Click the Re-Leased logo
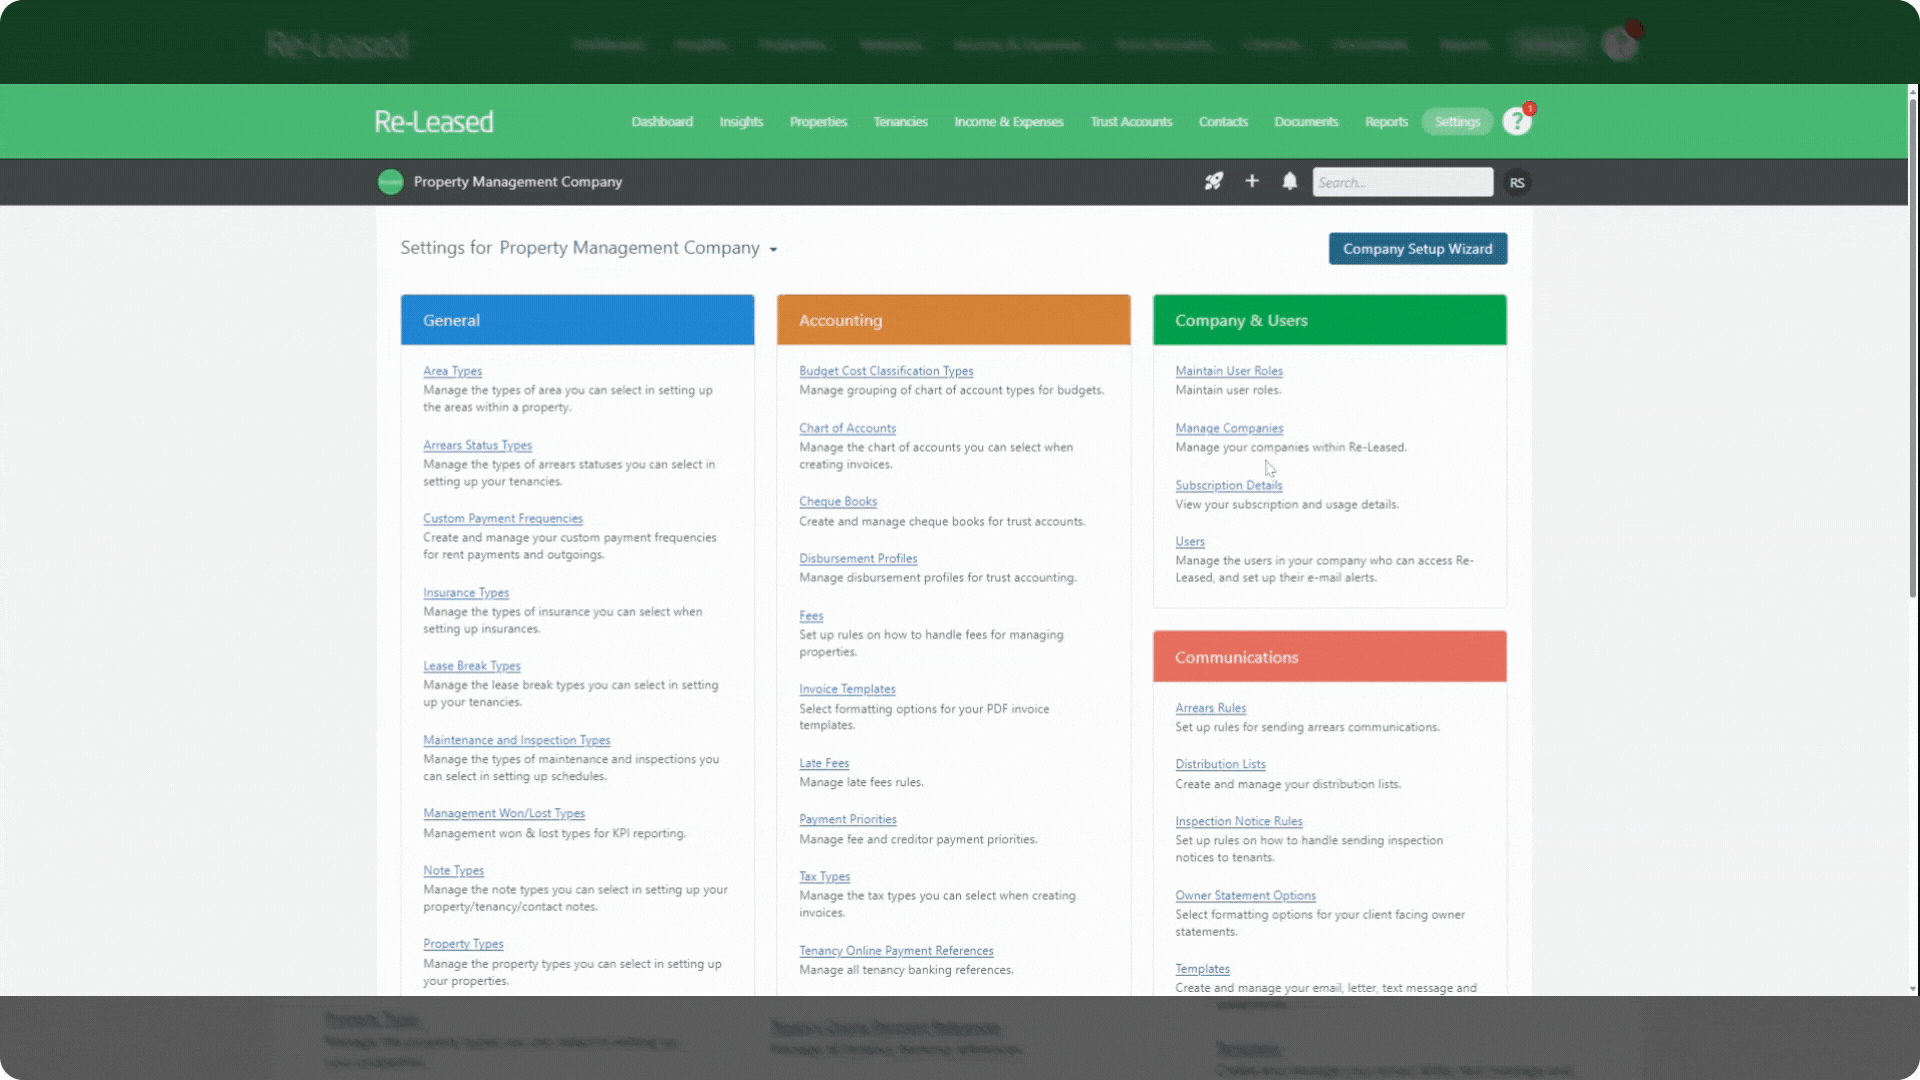 coord(433,122)
